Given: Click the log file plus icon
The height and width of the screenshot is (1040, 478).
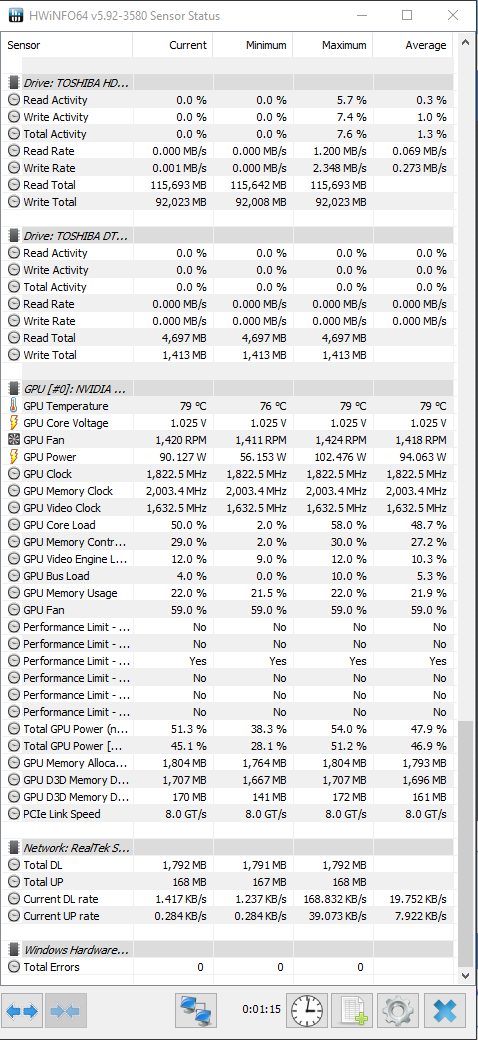Looking at the screenshot, I should pyautogui.click(x=352, y=1011).
